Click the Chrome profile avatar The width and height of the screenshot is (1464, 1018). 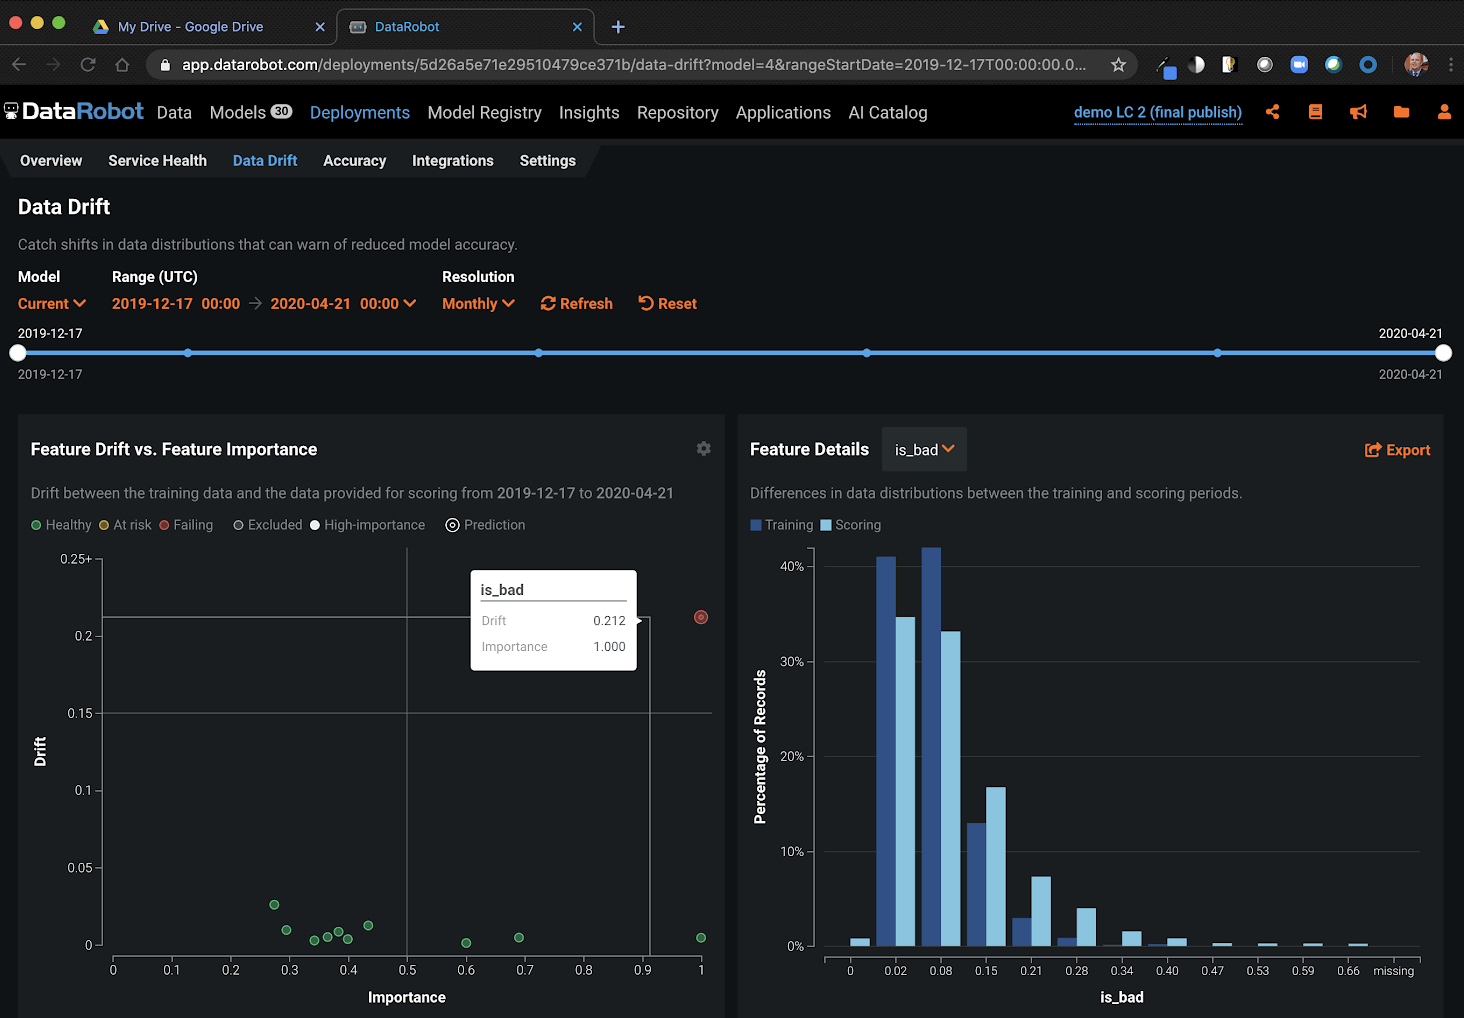[1416, 65]
